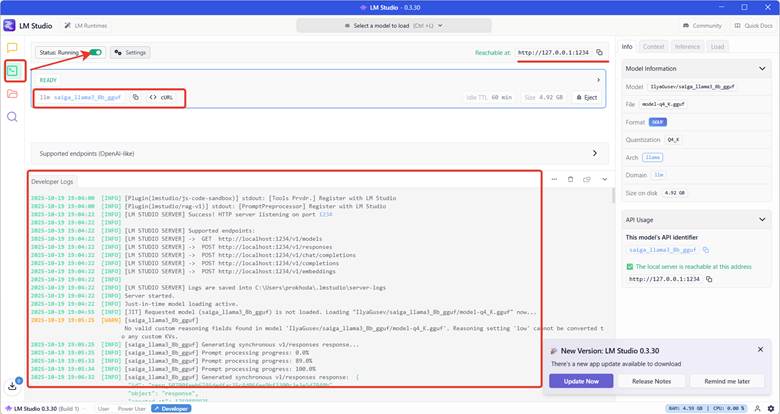Click the LM Studio 0.3.30 version label

pyautogui.click(x=42, y=409)
